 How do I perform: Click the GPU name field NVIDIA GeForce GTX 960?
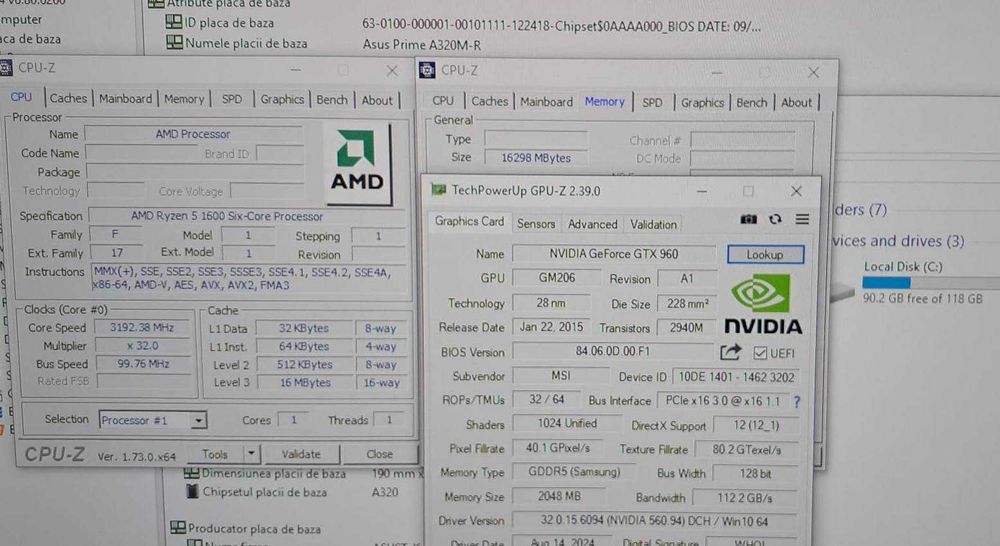614,254
